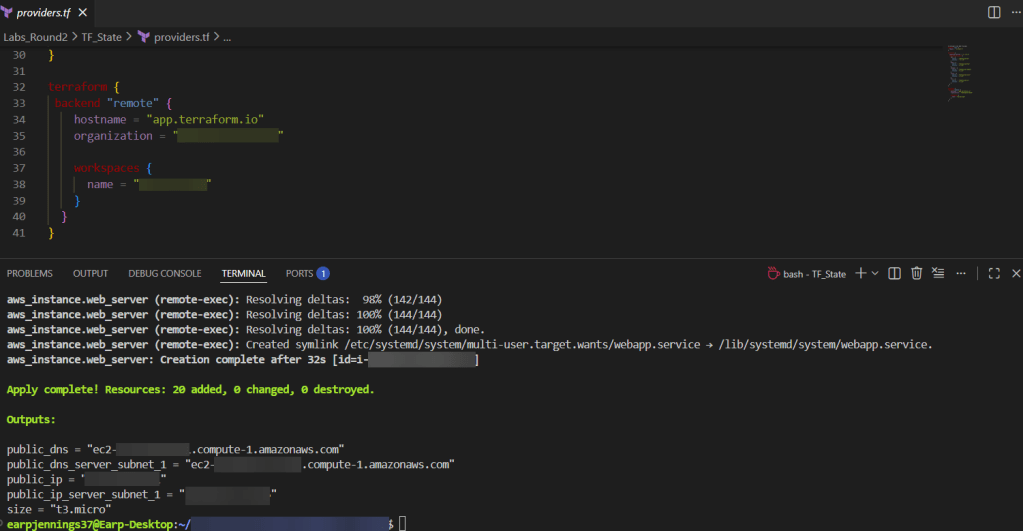Select the bash - TF_State terminal
Viewport: 1023px width, 531px height.
(x=806, y=273)
